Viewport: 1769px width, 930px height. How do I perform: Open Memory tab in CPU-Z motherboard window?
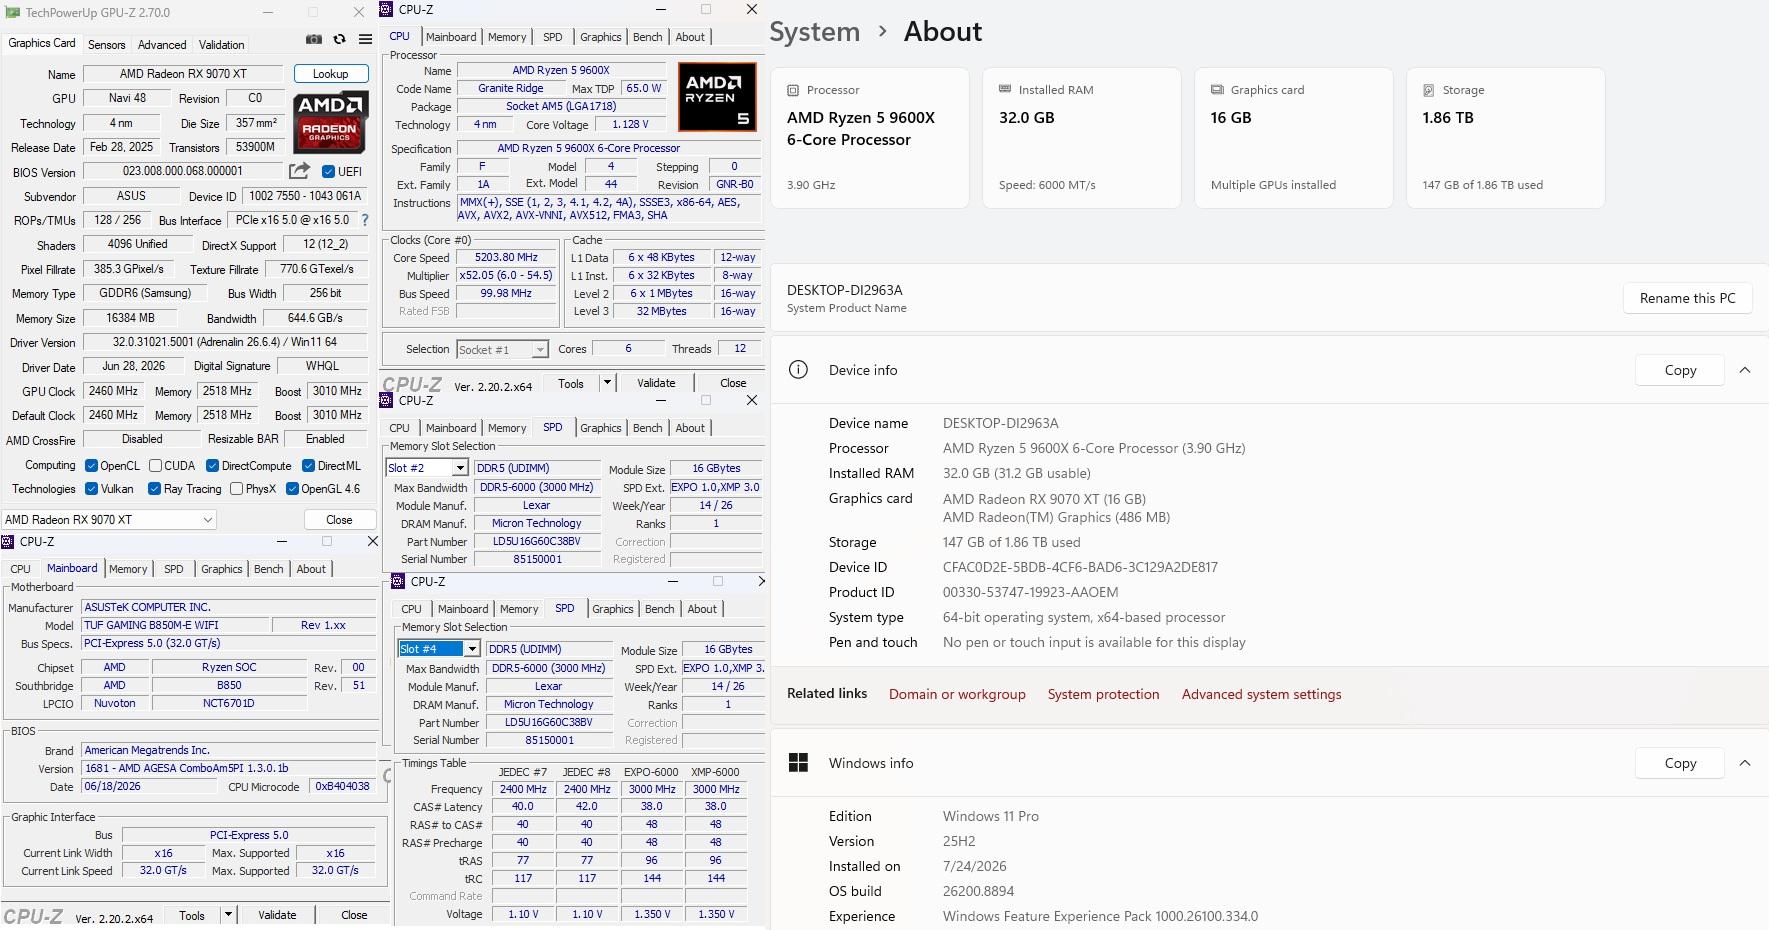[x=128, y=569]
